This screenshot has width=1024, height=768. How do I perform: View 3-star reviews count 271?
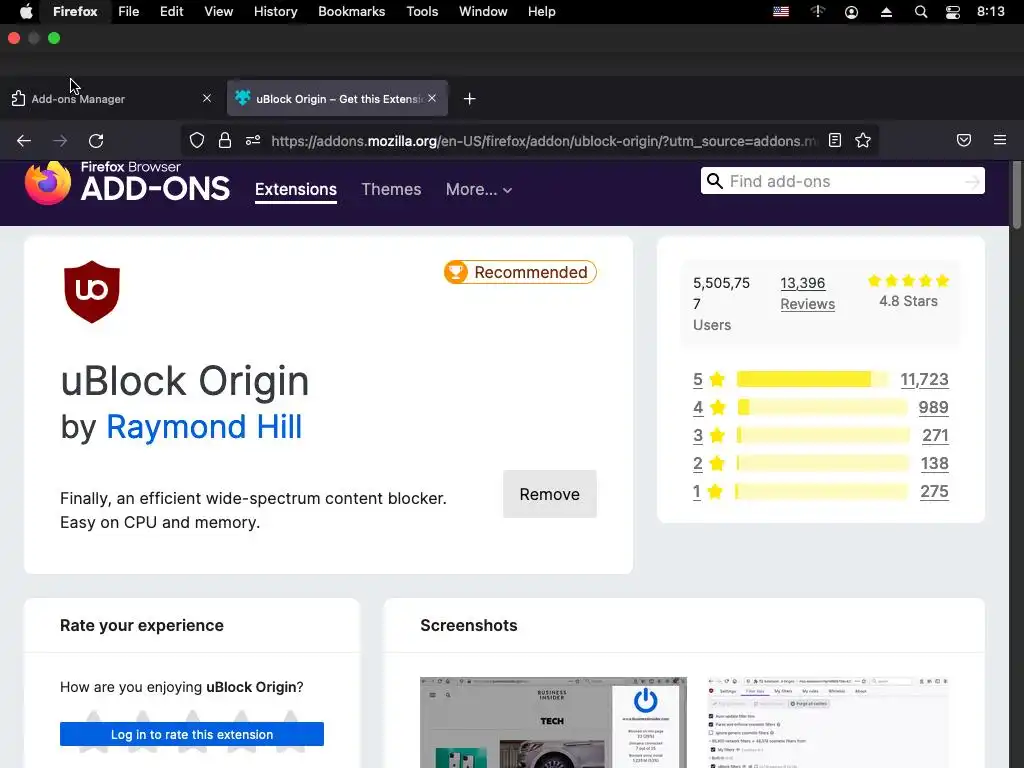click(x=935, y=436)
